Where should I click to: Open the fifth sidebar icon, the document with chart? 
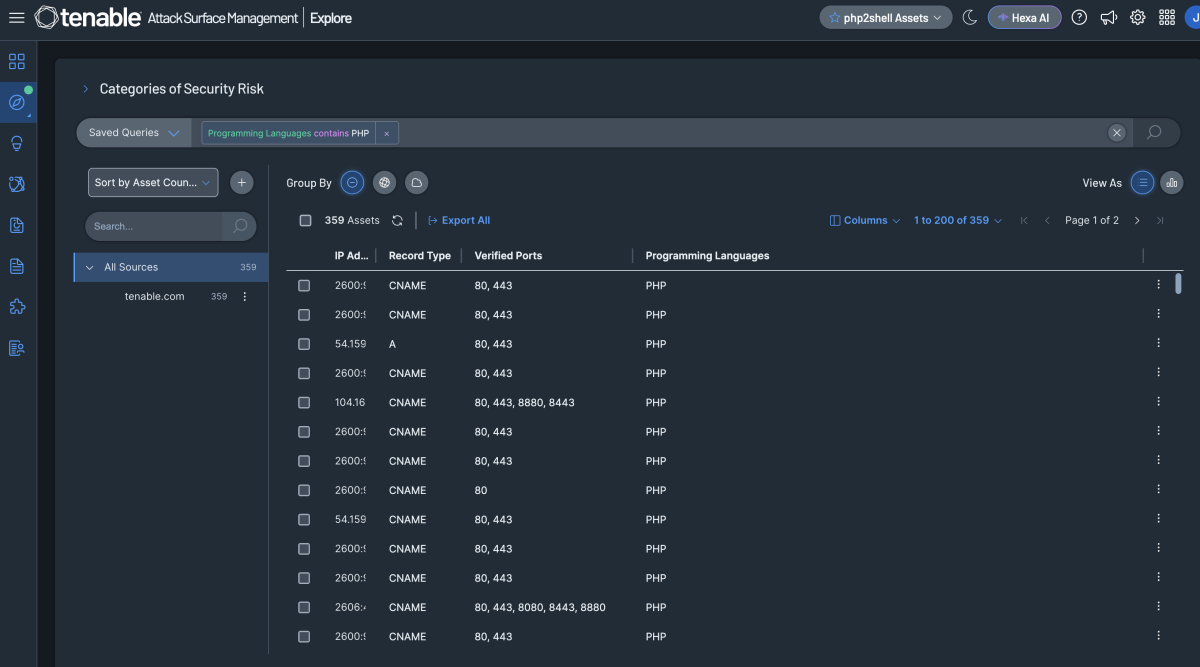(17, 225)
